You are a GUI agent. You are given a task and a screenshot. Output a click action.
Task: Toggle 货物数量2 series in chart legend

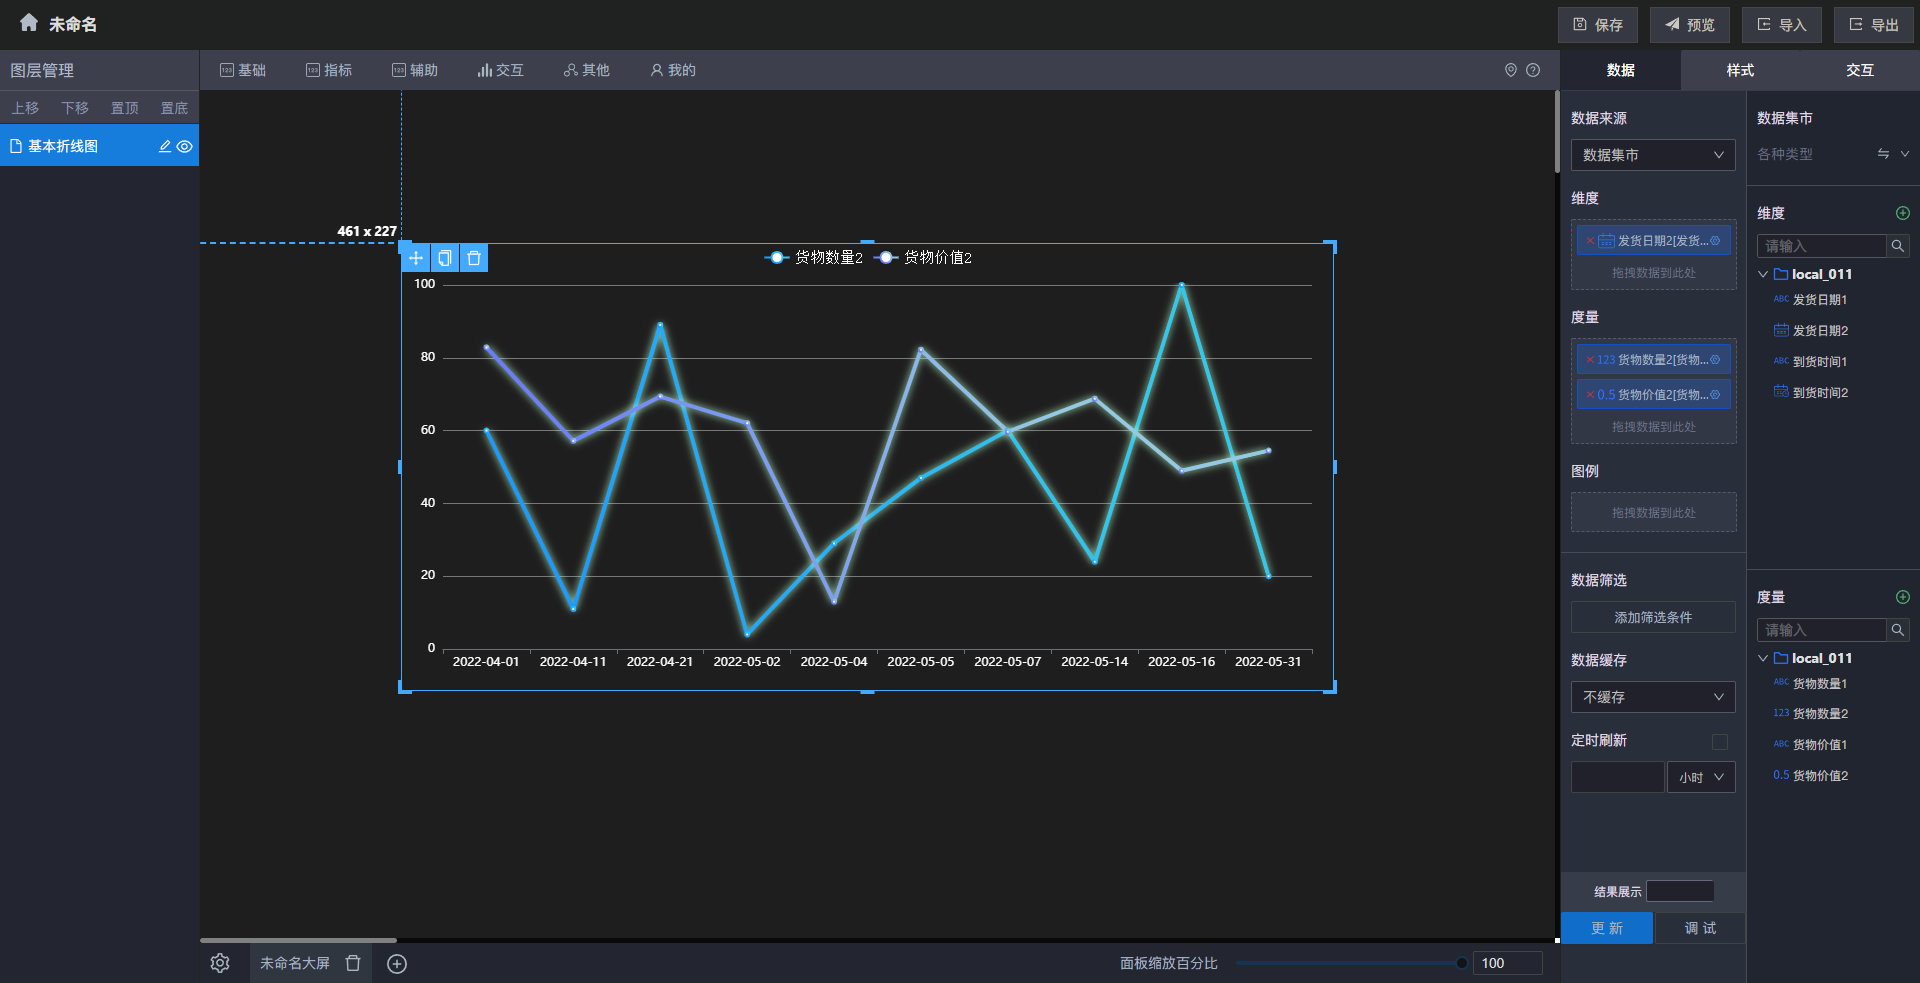click(814, 258)
